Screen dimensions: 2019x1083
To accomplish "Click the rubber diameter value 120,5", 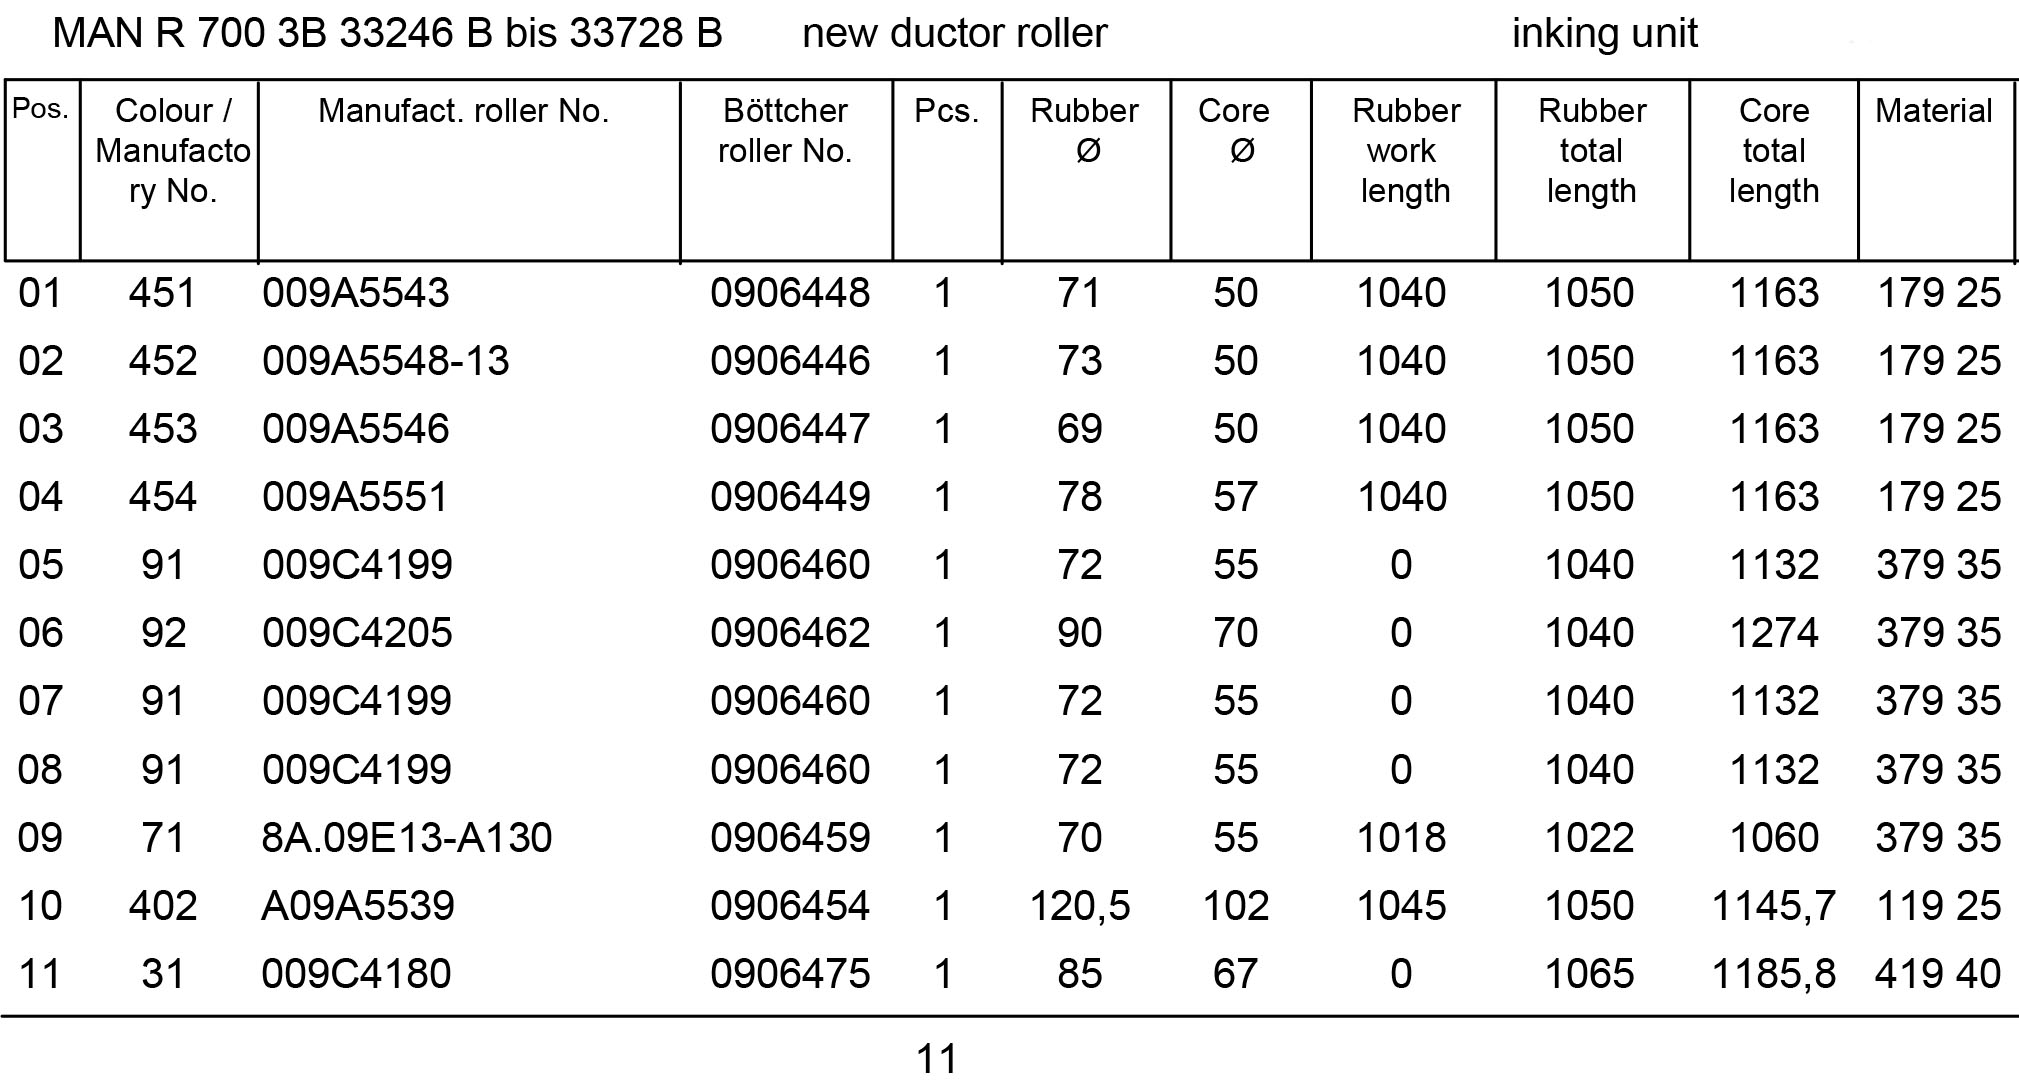I will coord(1080,906).
